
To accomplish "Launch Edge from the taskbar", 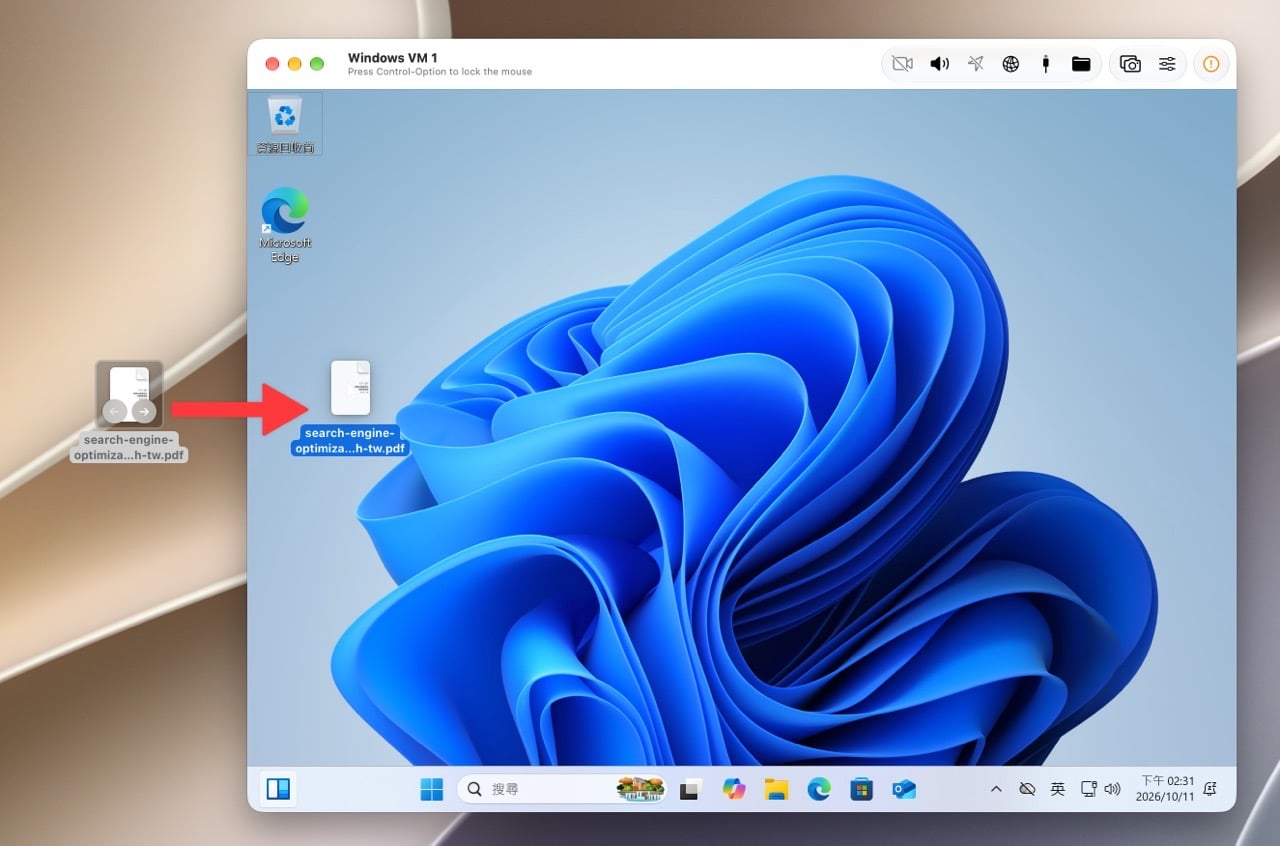I will (819, 790).
